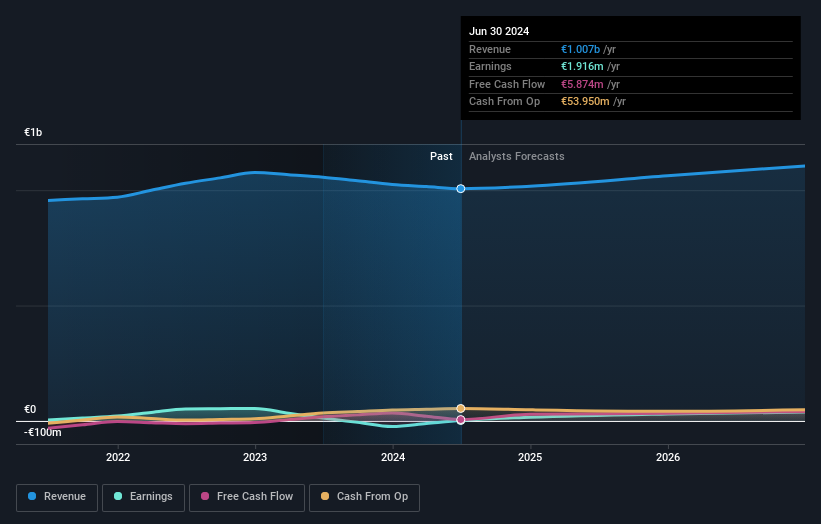821x524 pixels.
Task: Toggle the Free Cash Flow legend button
Action: [x=247, y=497]
